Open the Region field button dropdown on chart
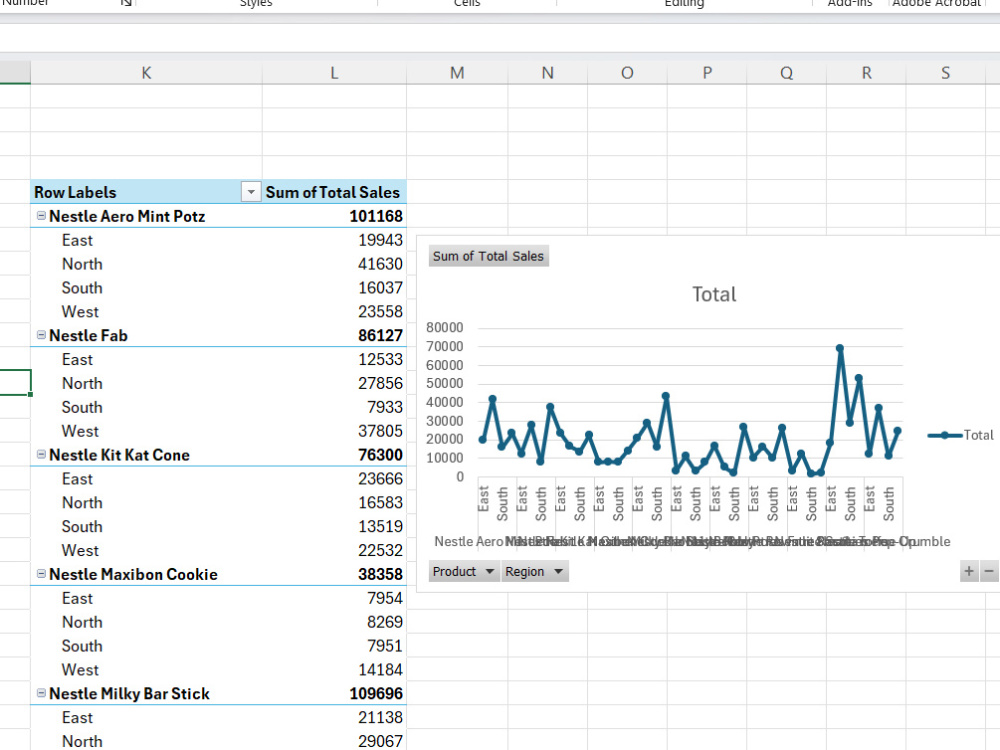This screenshot has width=1000, height=750. 534,571
